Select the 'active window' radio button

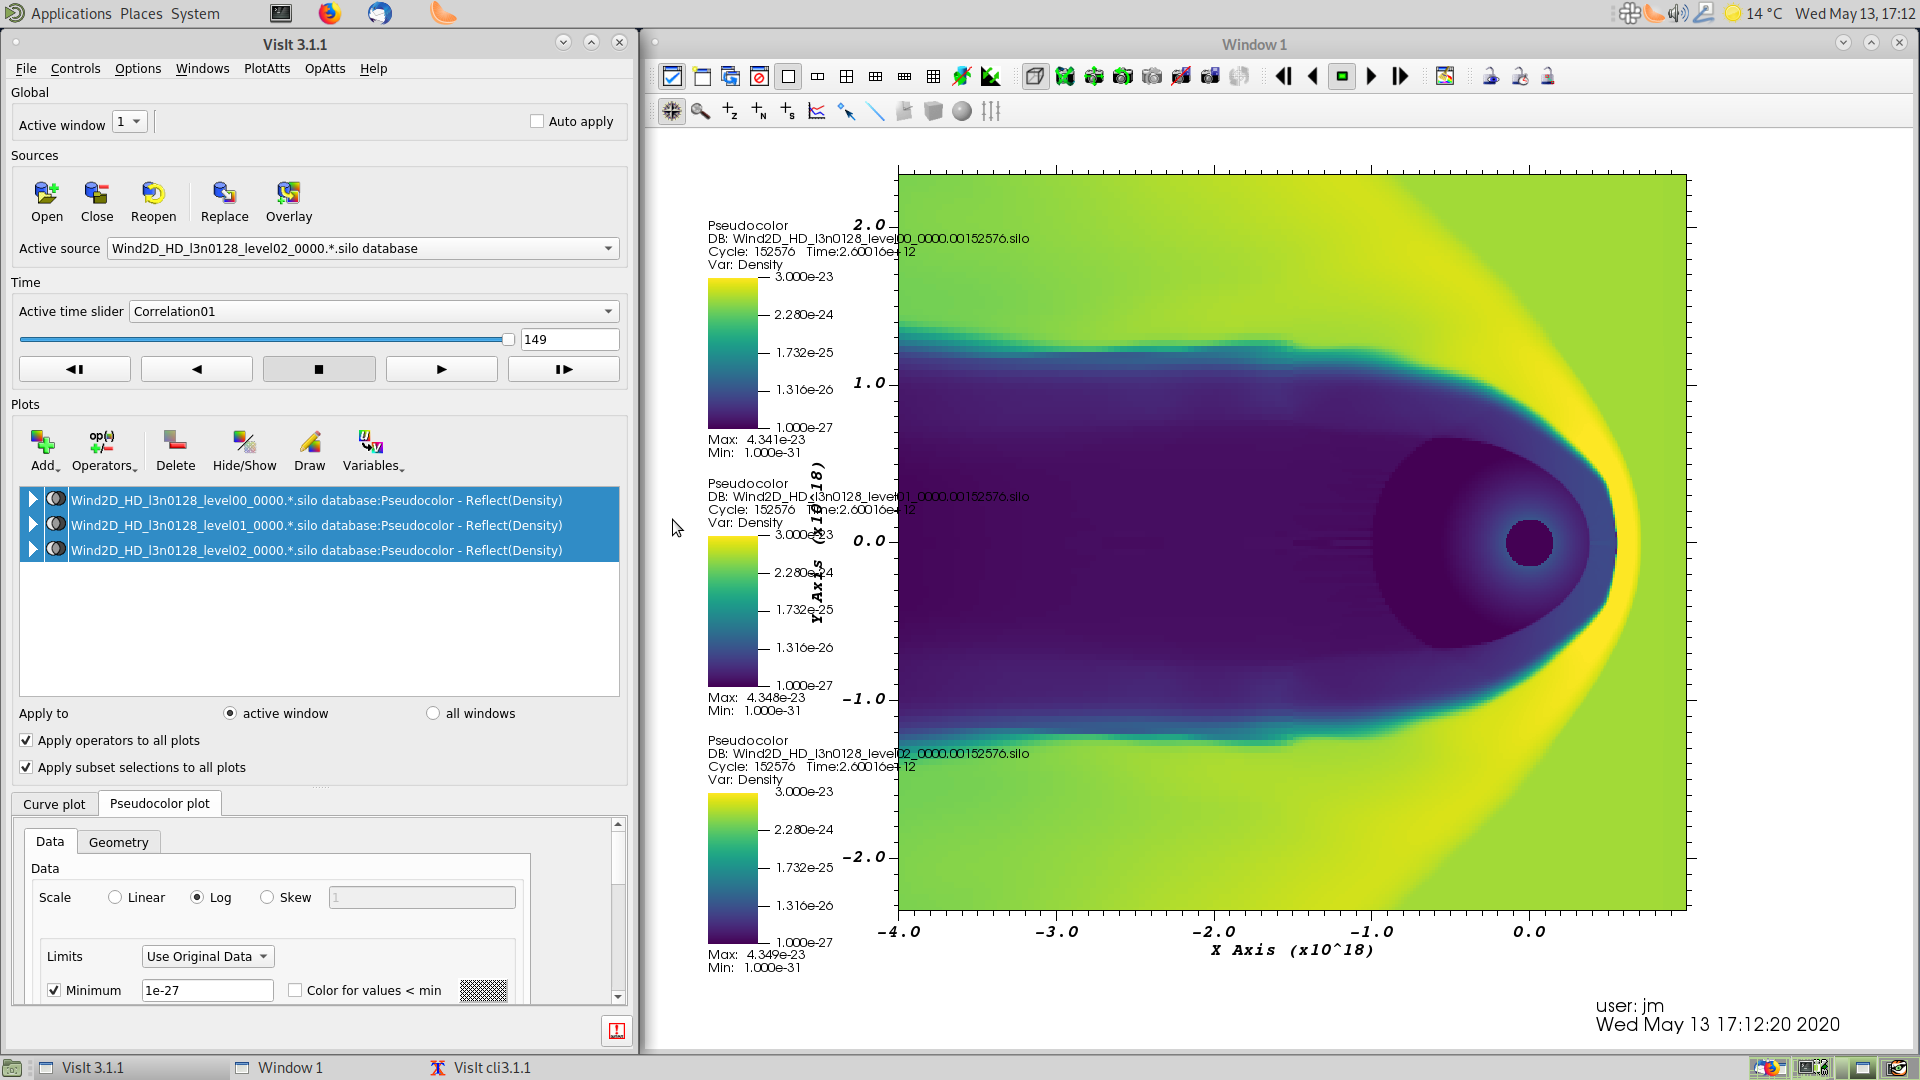pyautogui.click(x=230, y=713)
